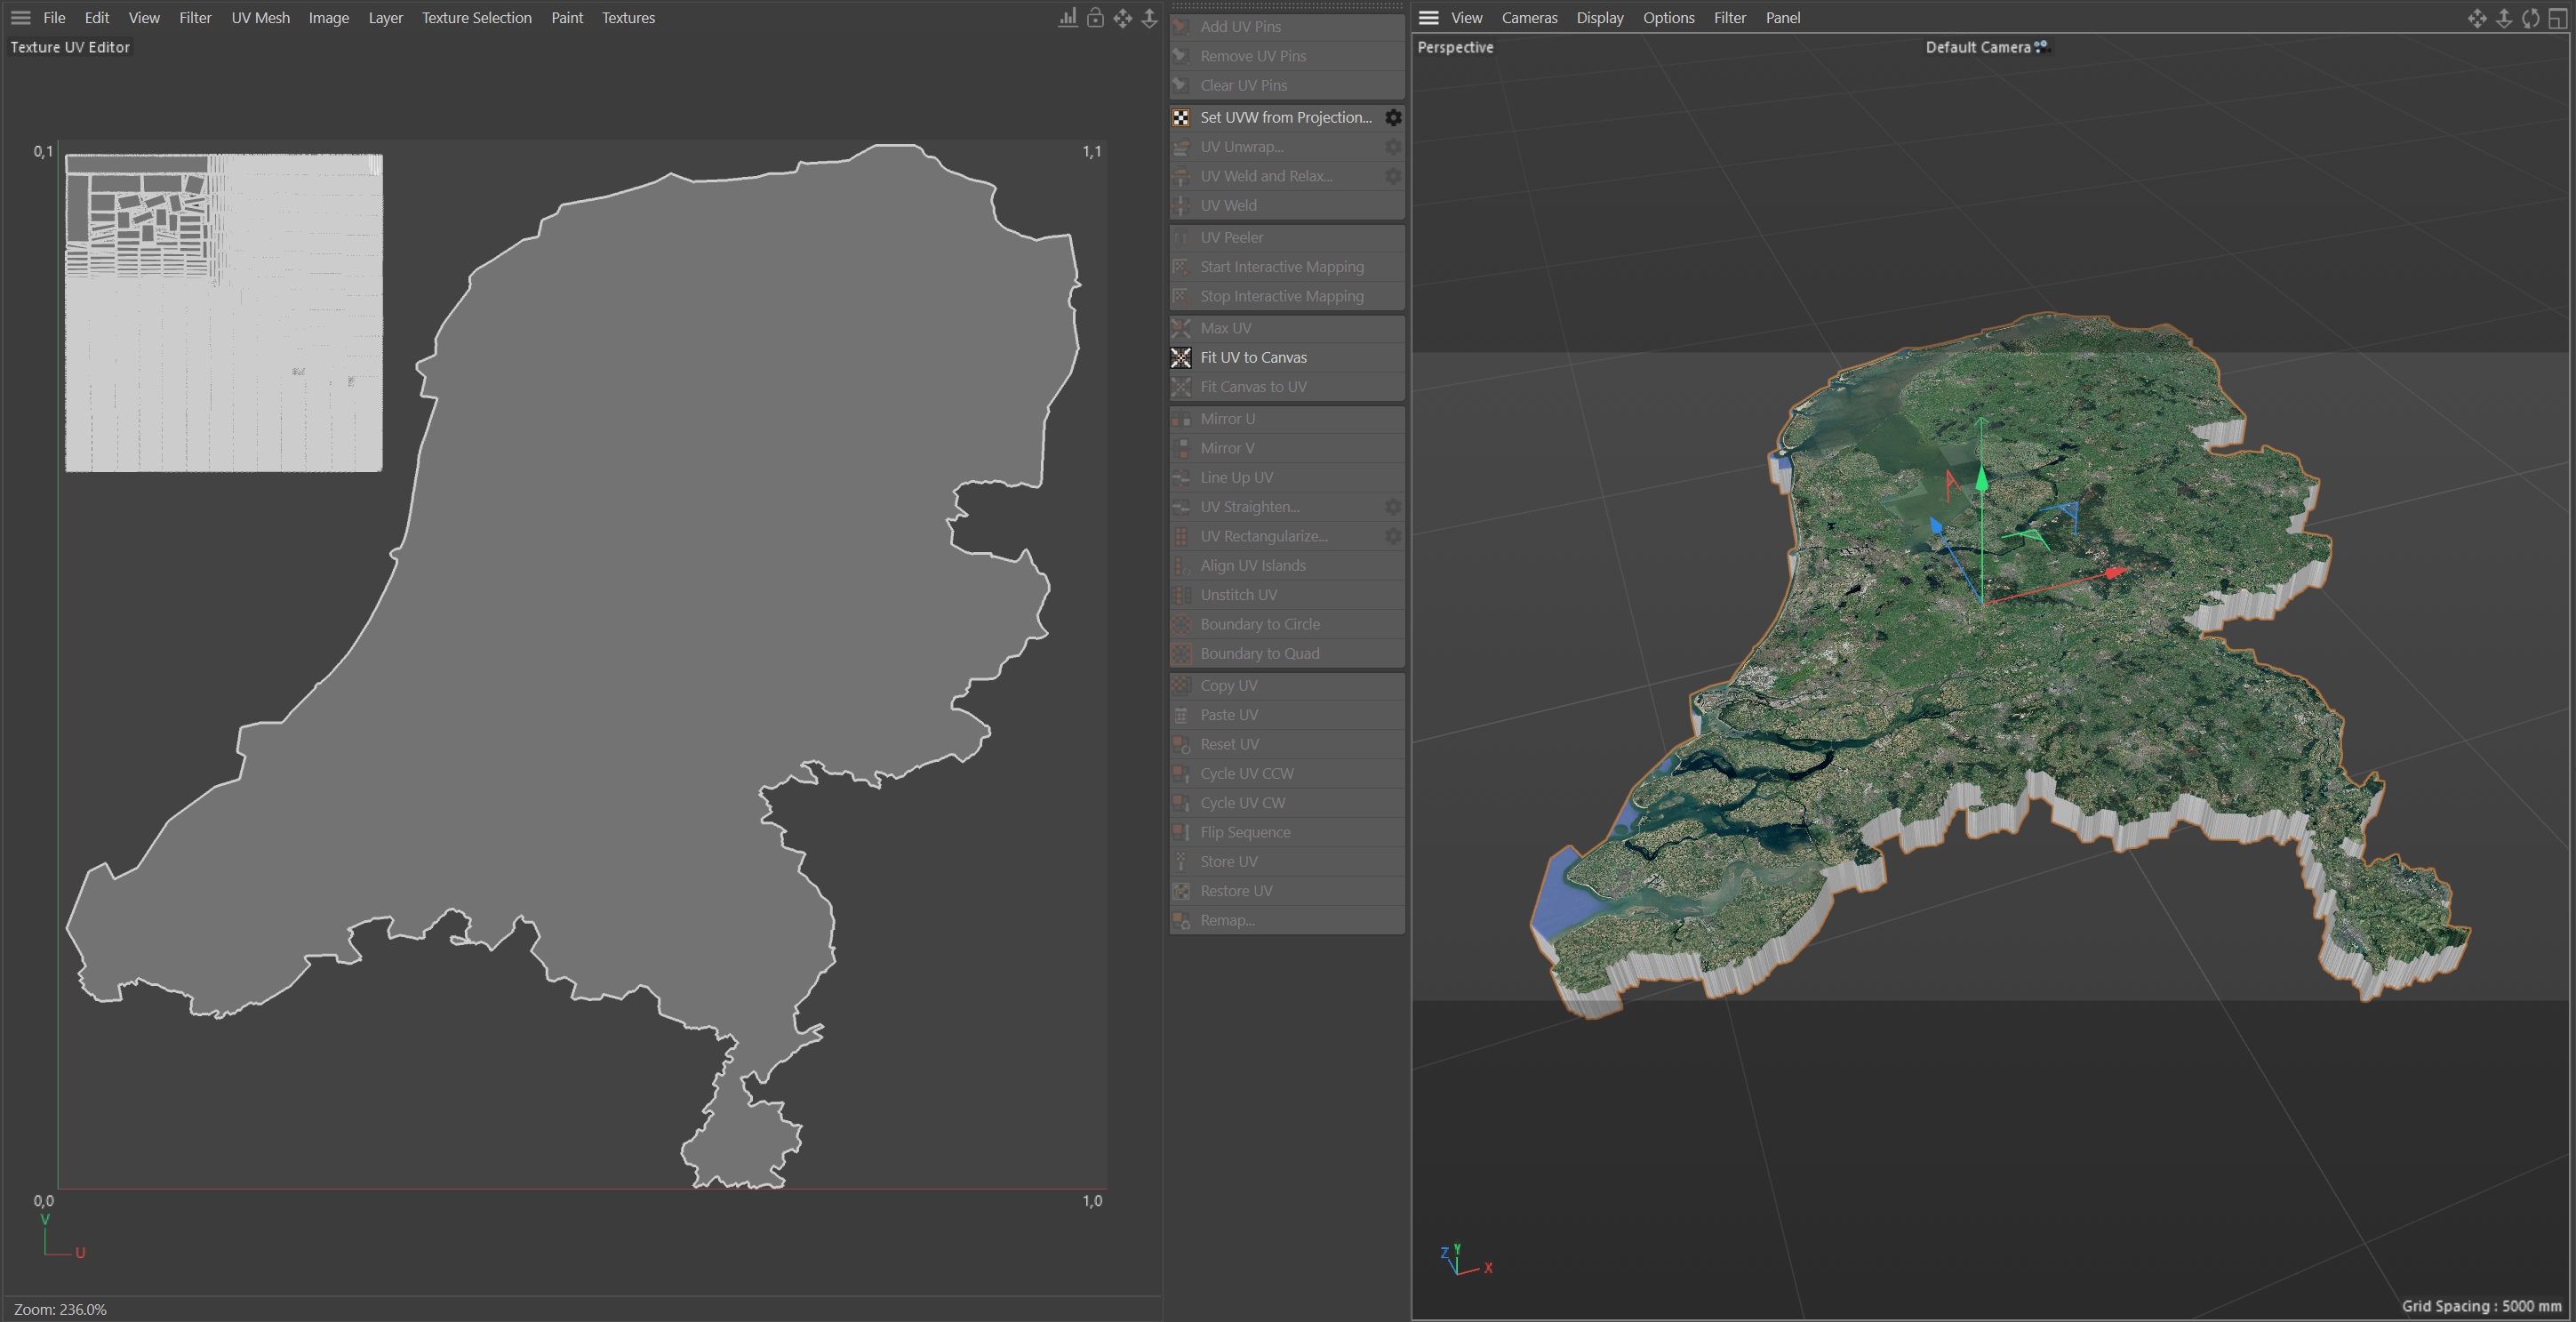Click the histogram icon in UV editor header
Screen dimensions: 2576x1322
[x=1068, y=18]
